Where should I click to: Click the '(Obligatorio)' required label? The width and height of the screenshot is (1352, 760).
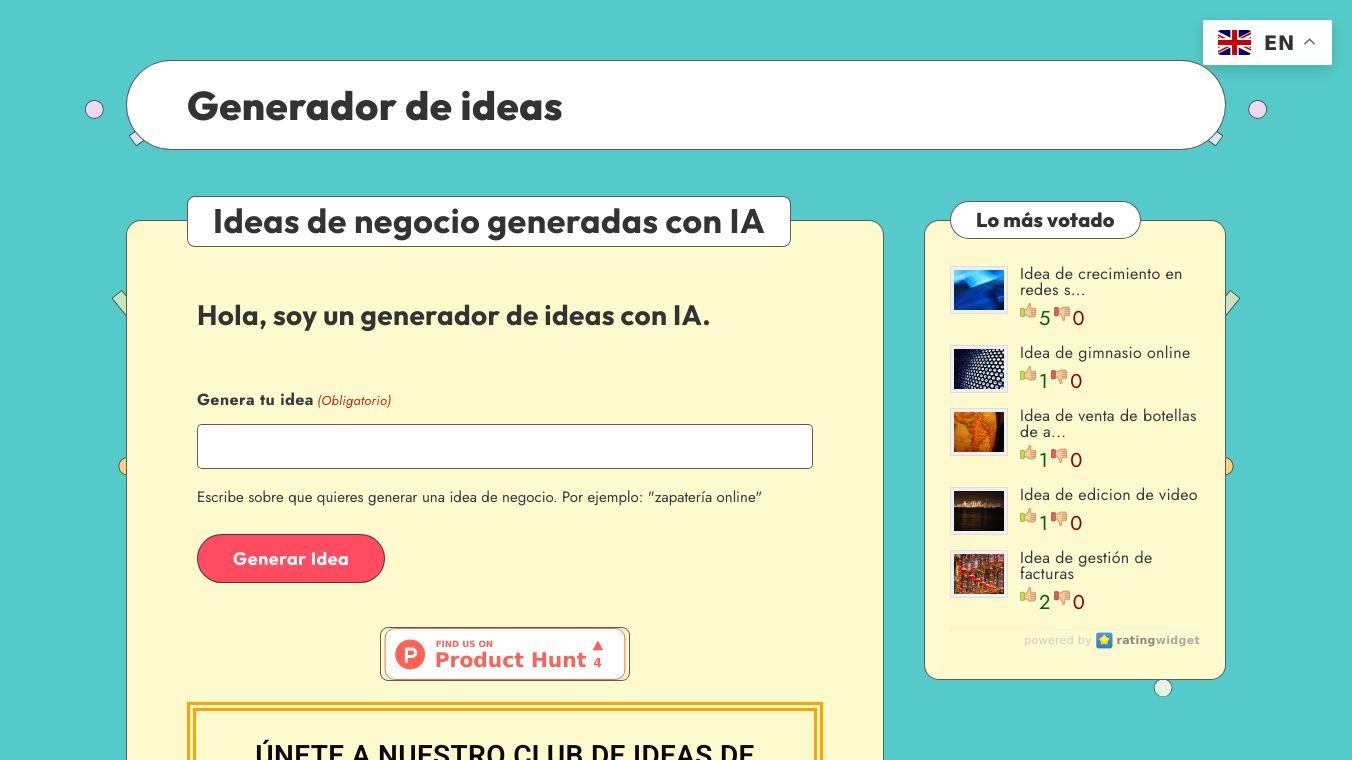coord(354,401)
